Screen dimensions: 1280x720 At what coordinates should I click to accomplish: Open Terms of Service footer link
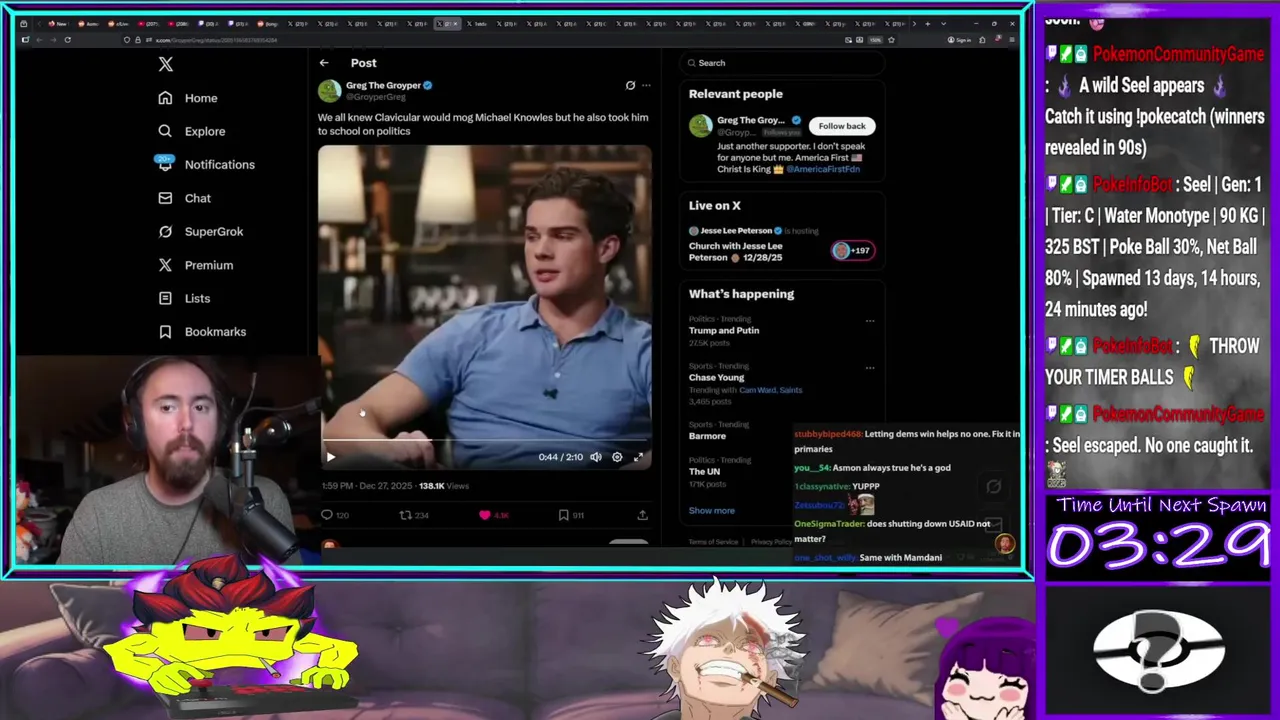click(x=713, y=542)
